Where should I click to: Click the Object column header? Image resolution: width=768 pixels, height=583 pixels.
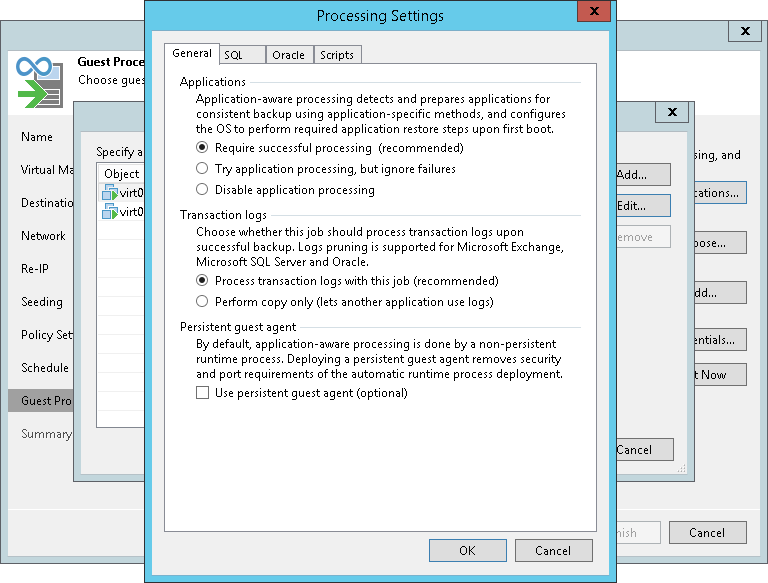(x=121, y=173)
